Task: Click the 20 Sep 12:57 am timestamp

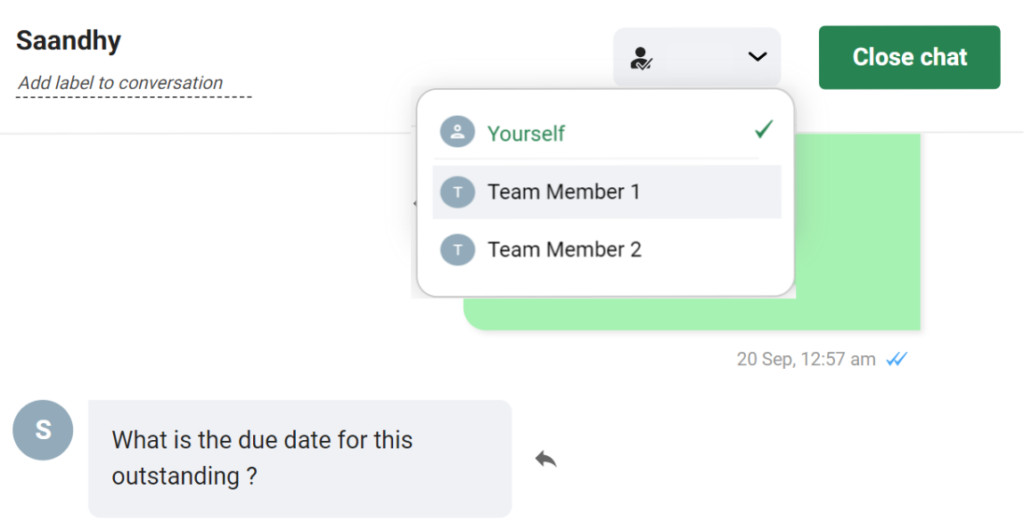Action: (x=806, y=359)
